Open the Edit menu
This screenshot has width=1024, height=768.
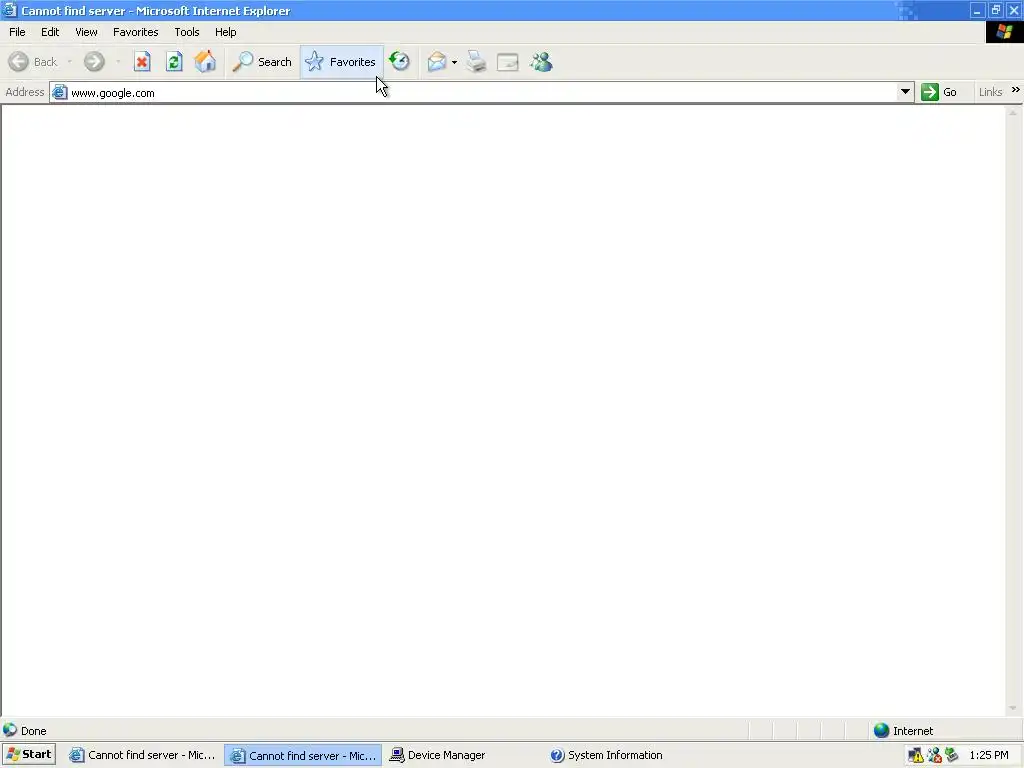(50, 32)
